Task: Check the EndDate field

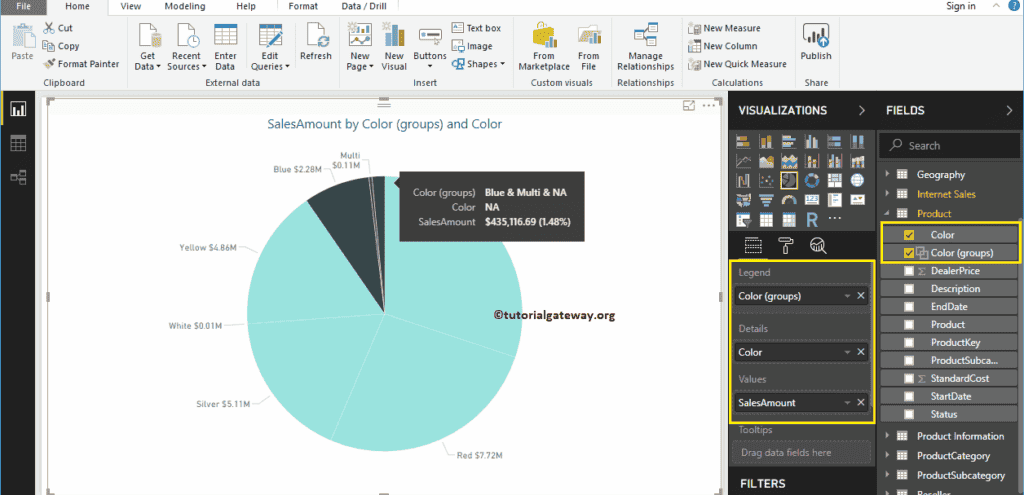Action: [x=908, y=307]
